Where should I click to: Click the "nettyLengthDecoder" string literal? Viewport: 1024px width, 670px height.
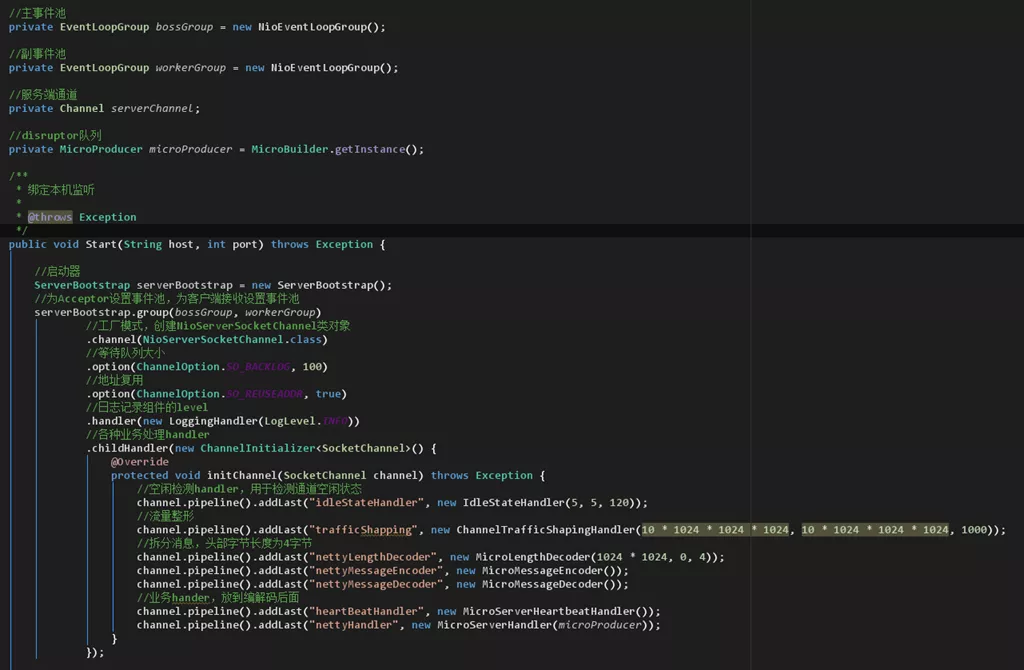click(x=372, y=557)
